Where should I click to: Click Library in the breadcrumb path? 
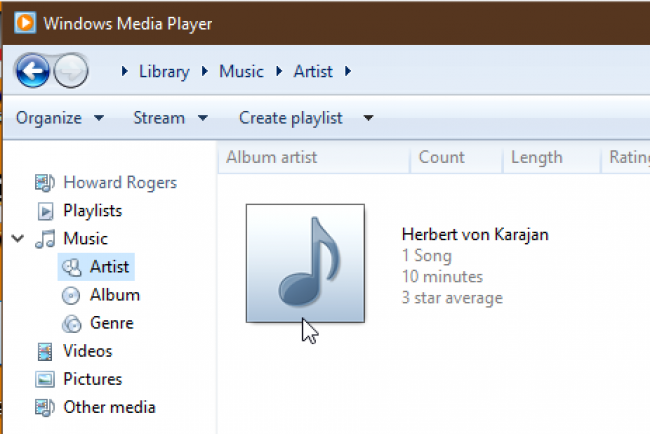pyautogui.click(x=166, y=71)
